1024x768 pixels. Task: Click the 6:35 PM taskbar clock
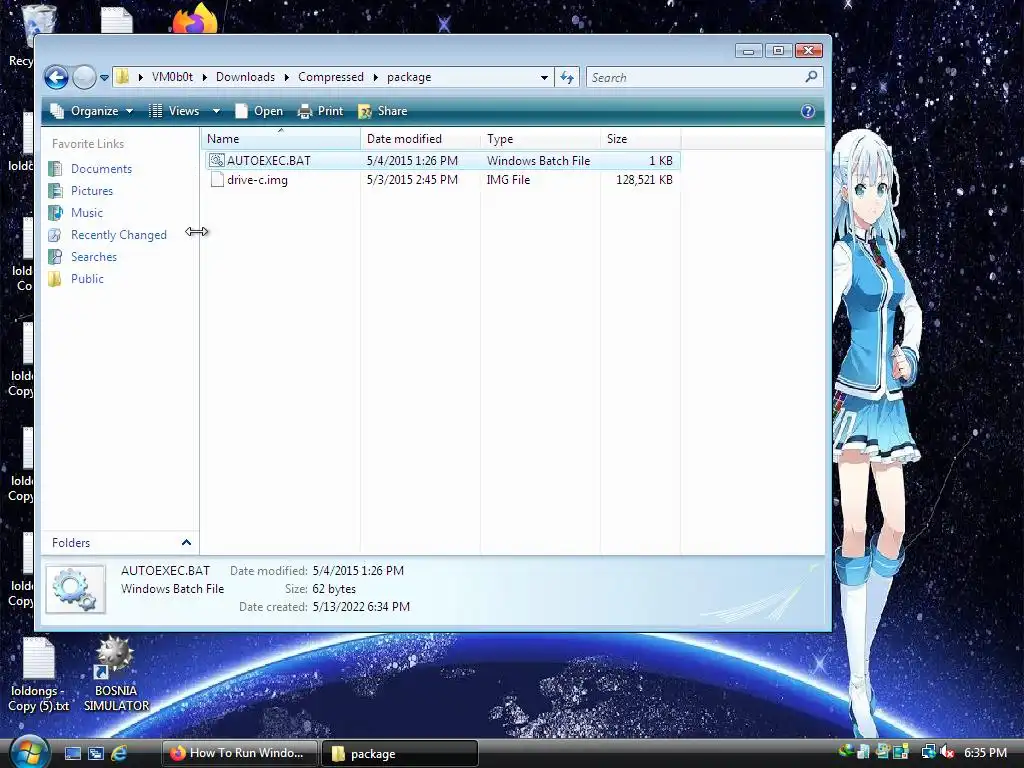point(985,752)
